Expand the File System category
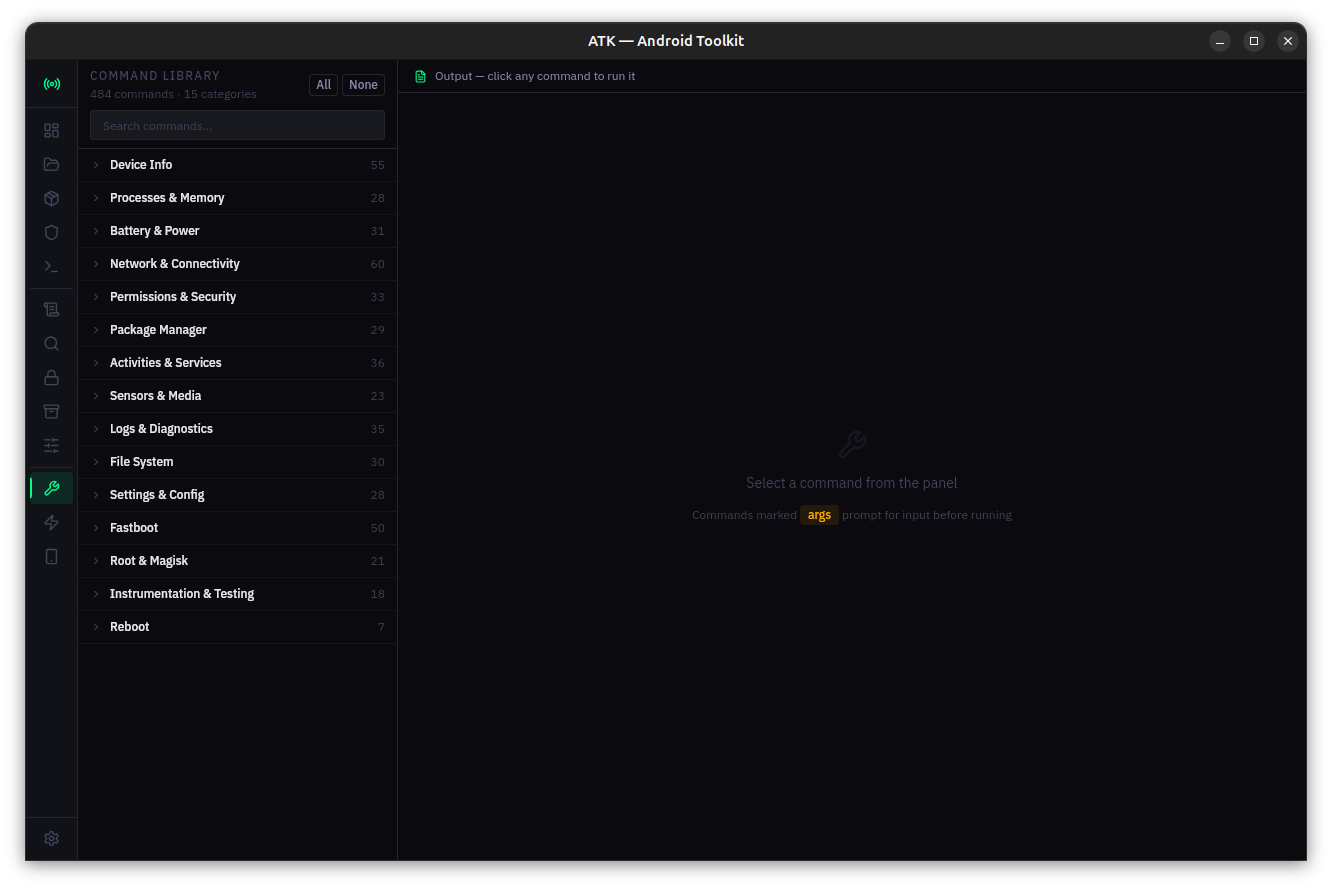Image resolution: width=1332 pixels, height=889 pixels. tap(238, 462)
